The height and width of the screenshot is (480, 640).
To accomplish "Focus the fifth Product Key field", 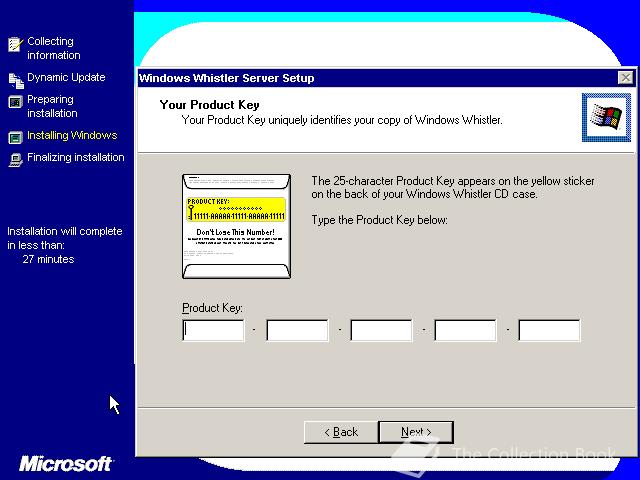I will (549, 330).
